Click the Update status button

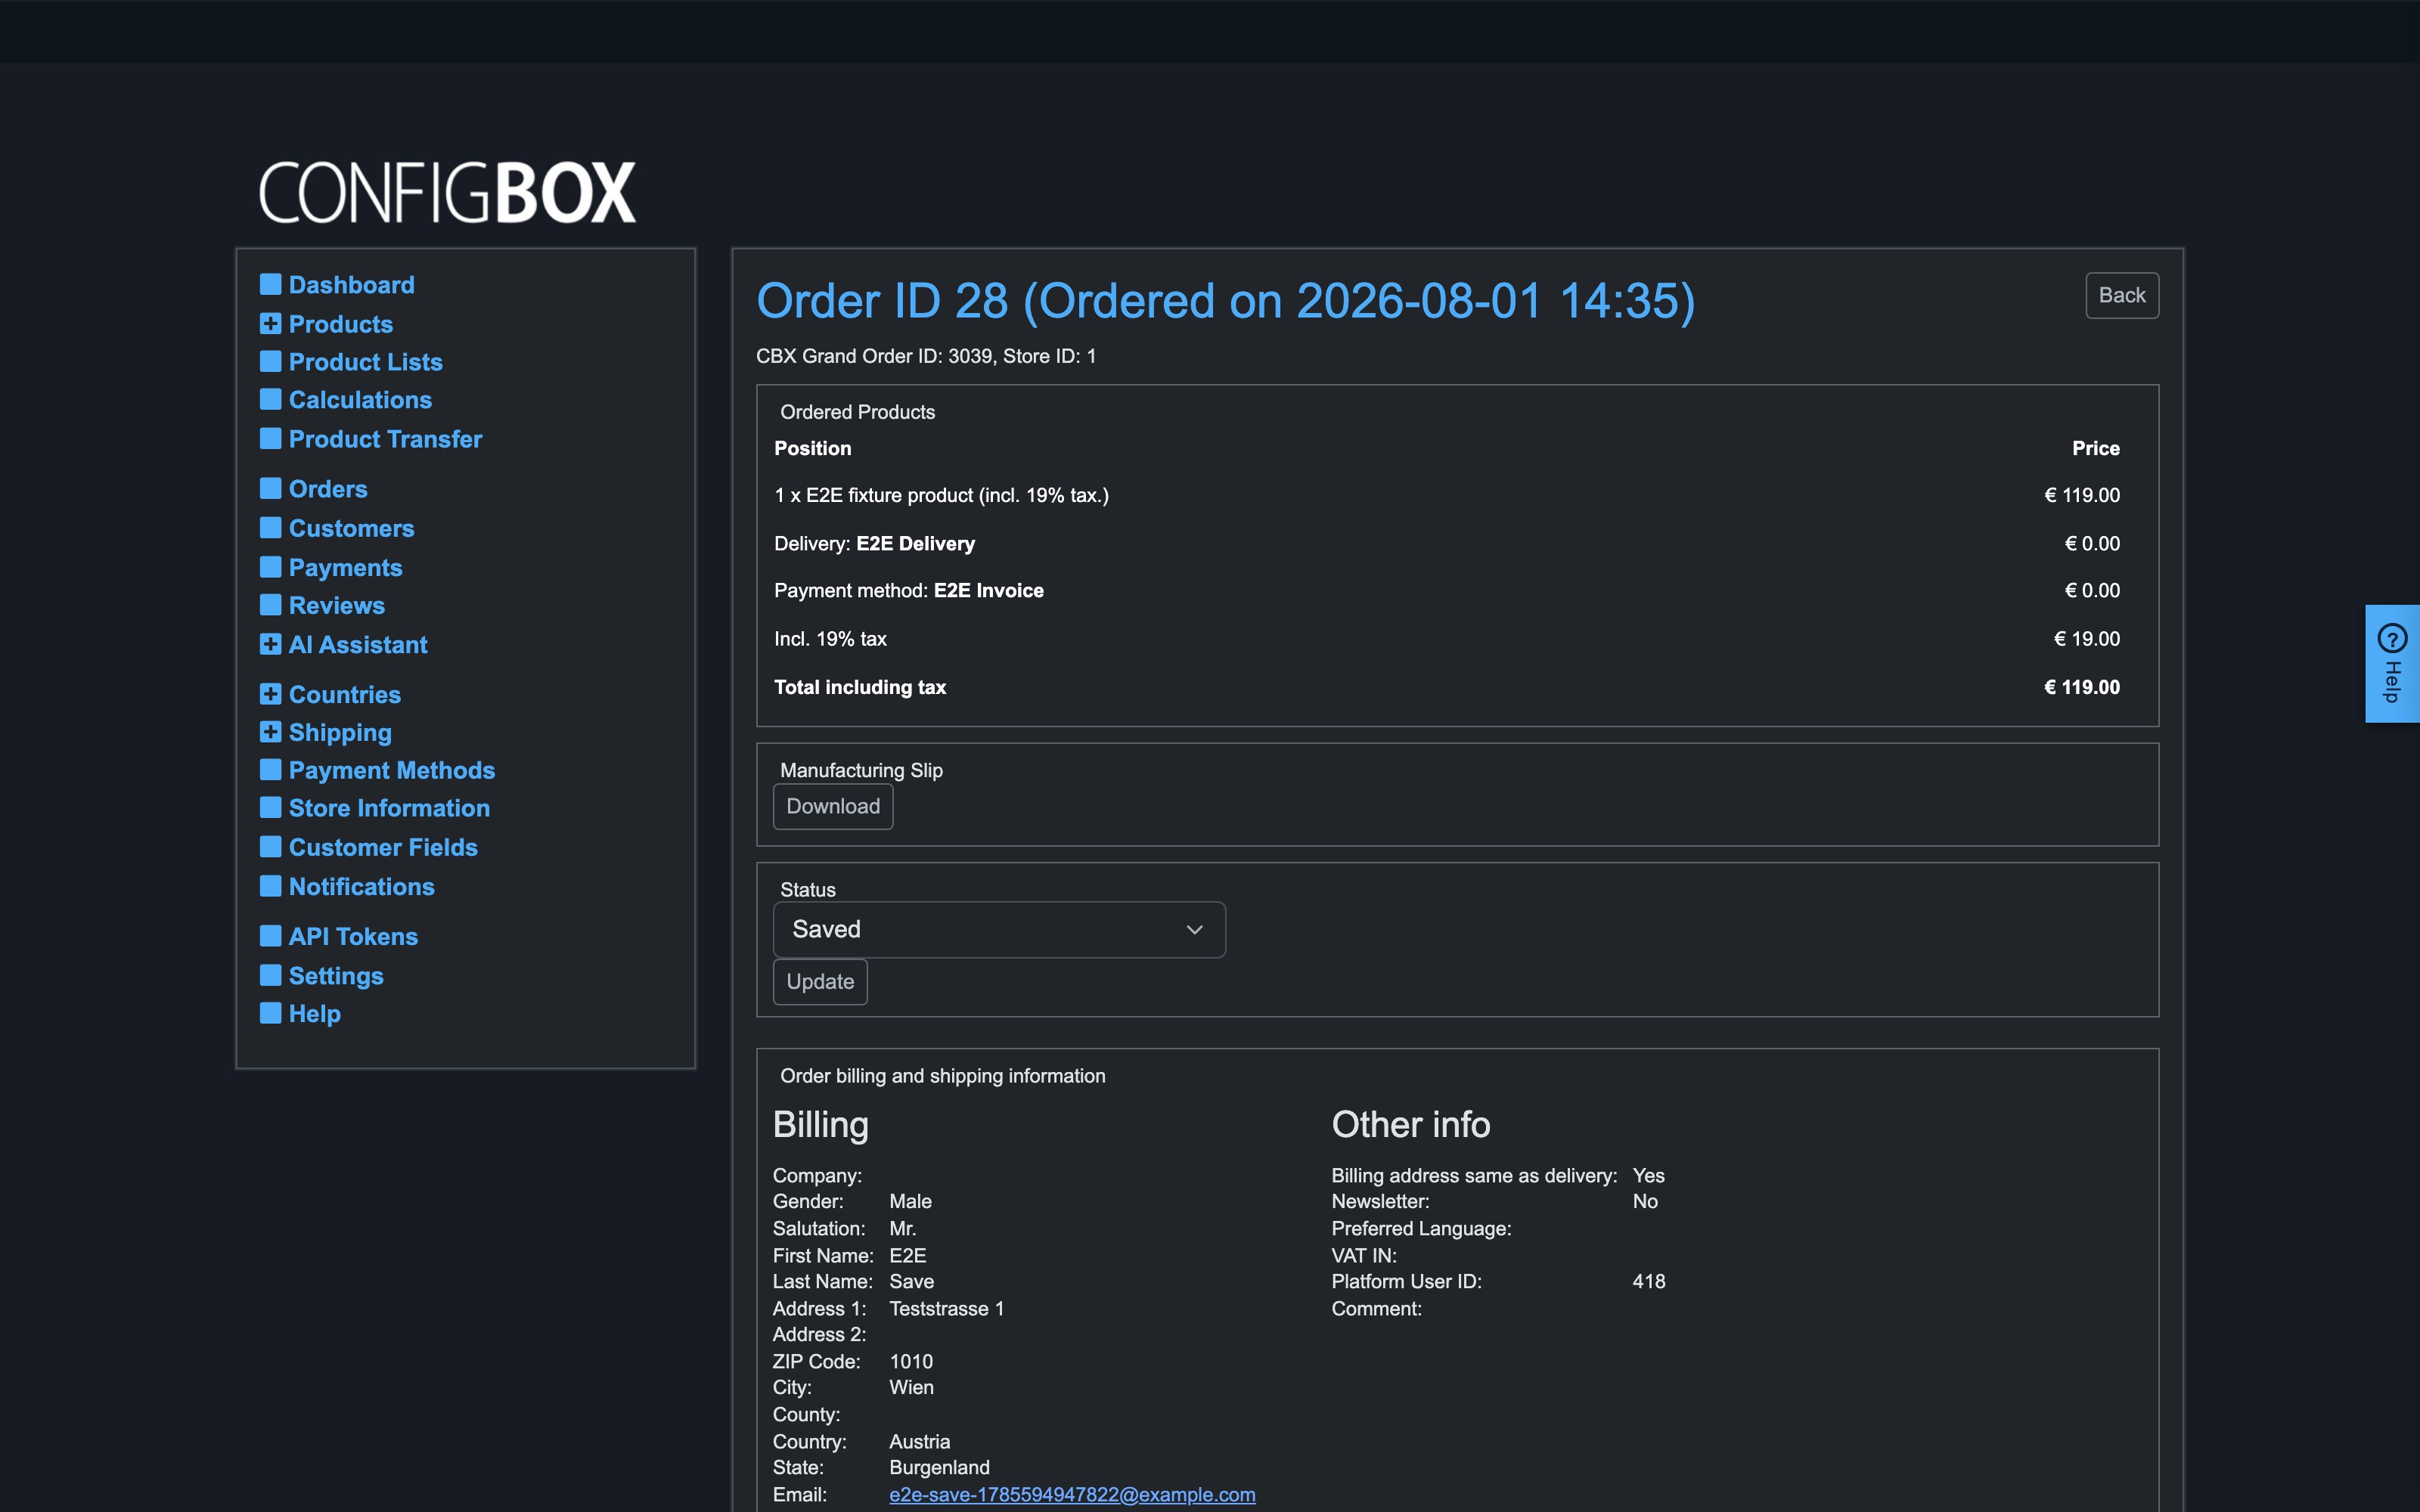tap(820, 982)
